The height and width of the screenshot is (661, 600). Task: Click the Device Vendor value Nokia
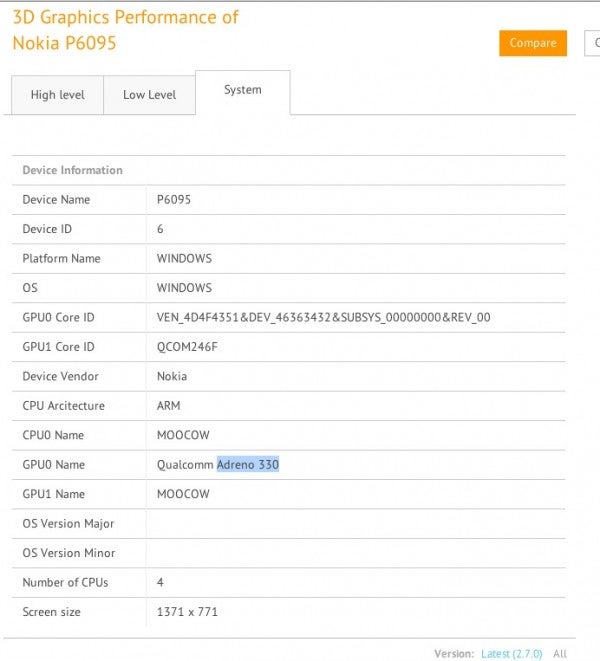tap(172, 376)
